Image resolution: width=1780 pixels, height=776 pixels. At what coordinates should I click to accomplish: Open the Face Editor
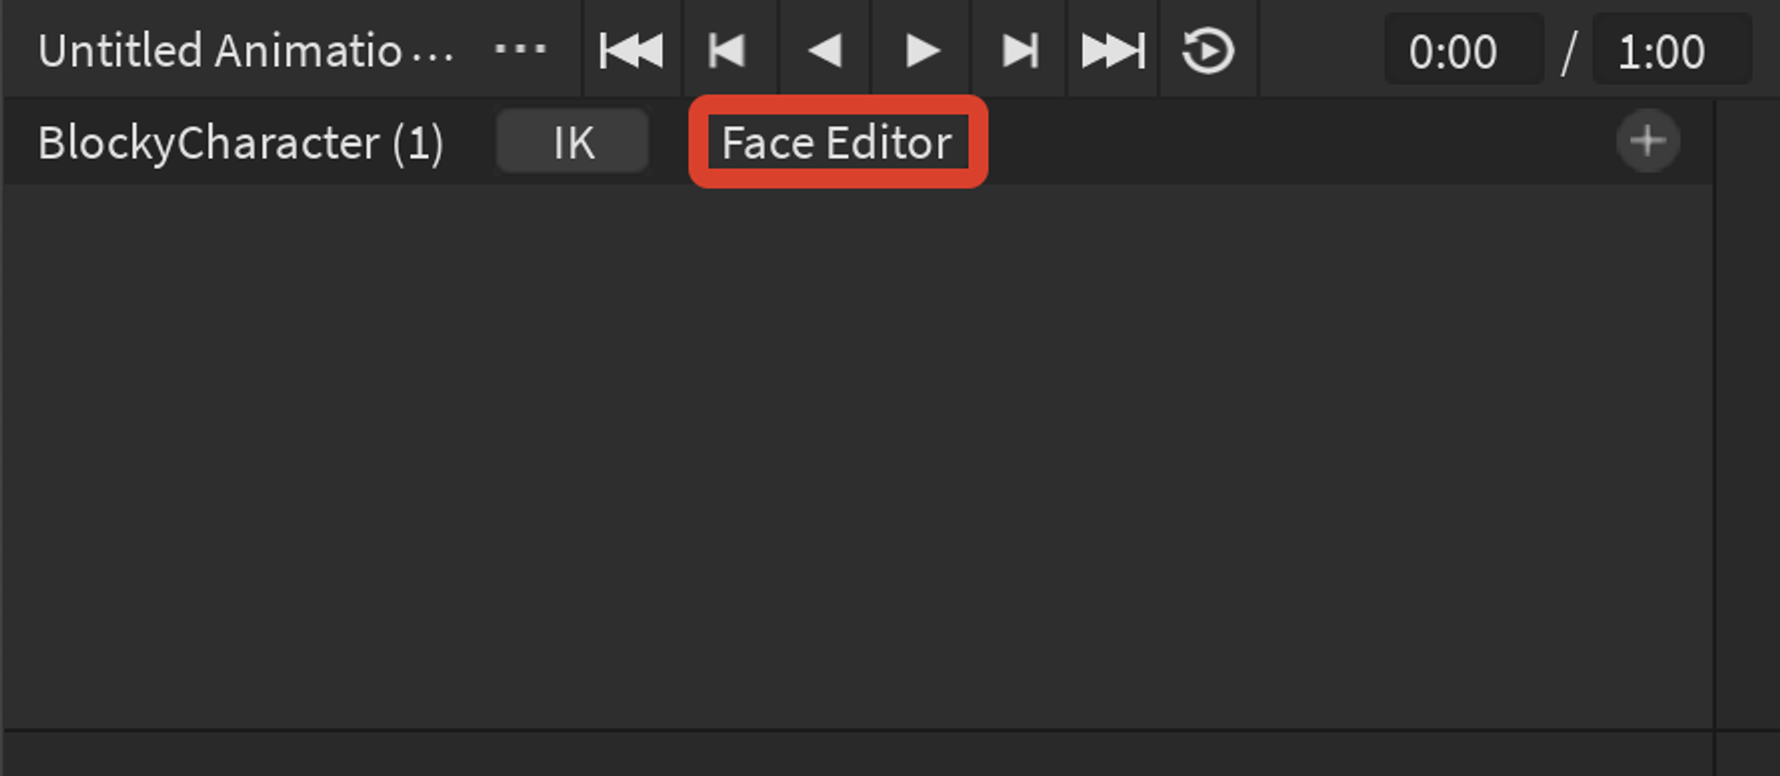click(838, 142)
